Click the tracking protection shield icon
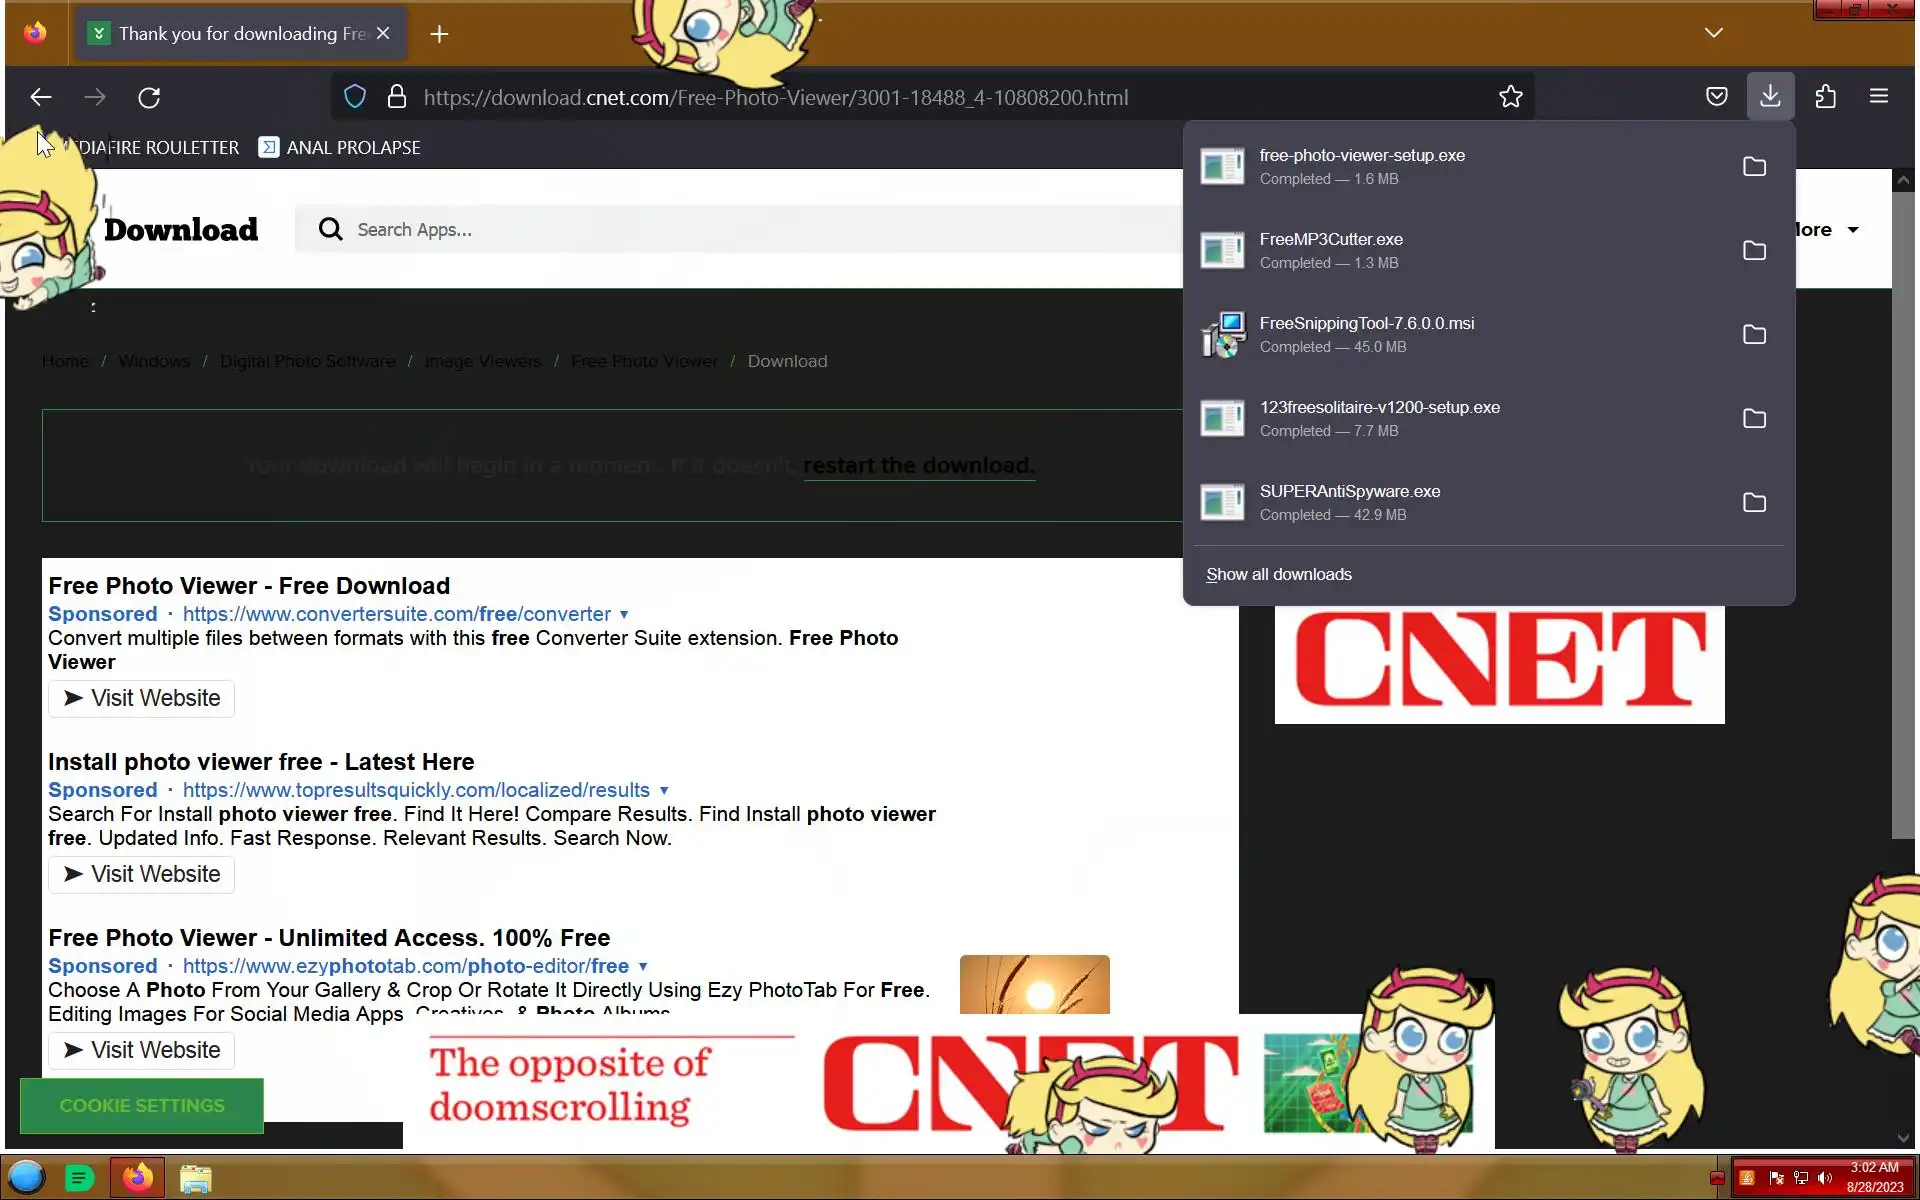Viewport: 1920px width, 1200px height. 355,97
